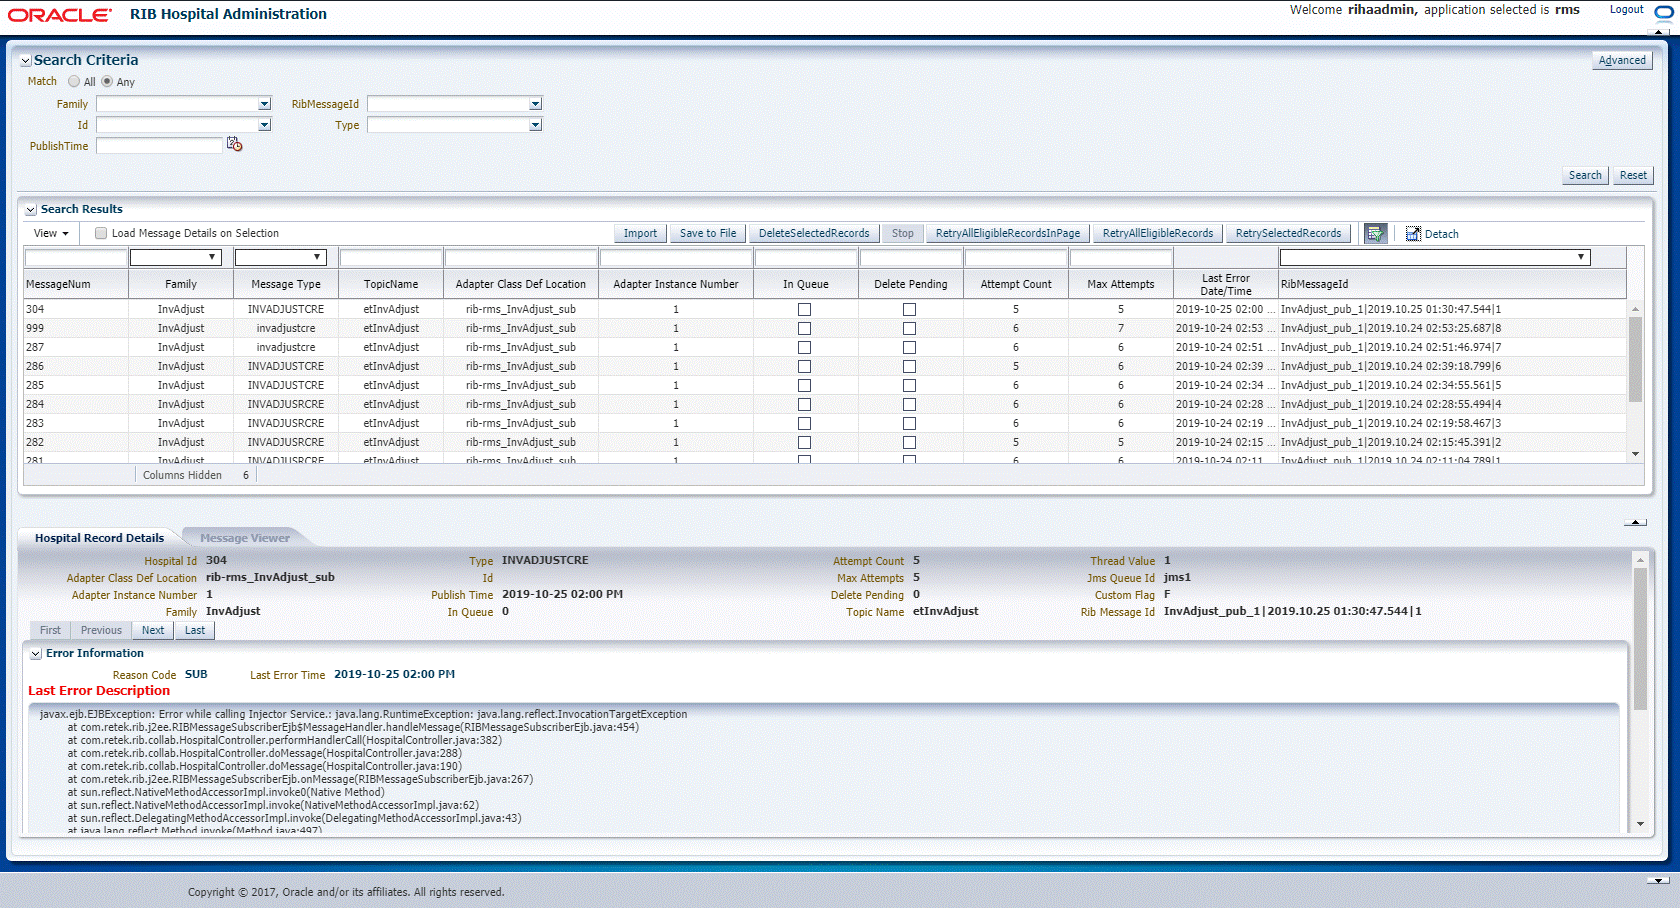
Task: Click the Save to File button
Action: tap(708, 233)
